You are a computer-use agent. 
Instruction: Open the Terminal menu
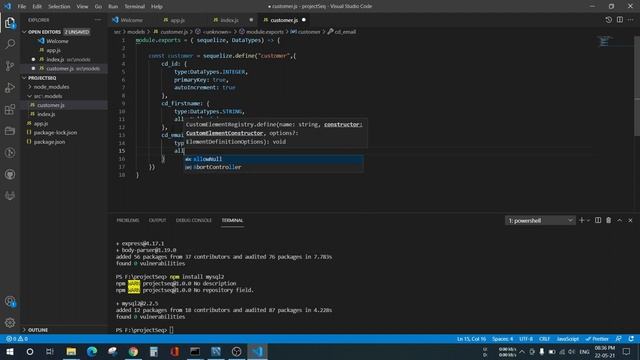point(135,6)
